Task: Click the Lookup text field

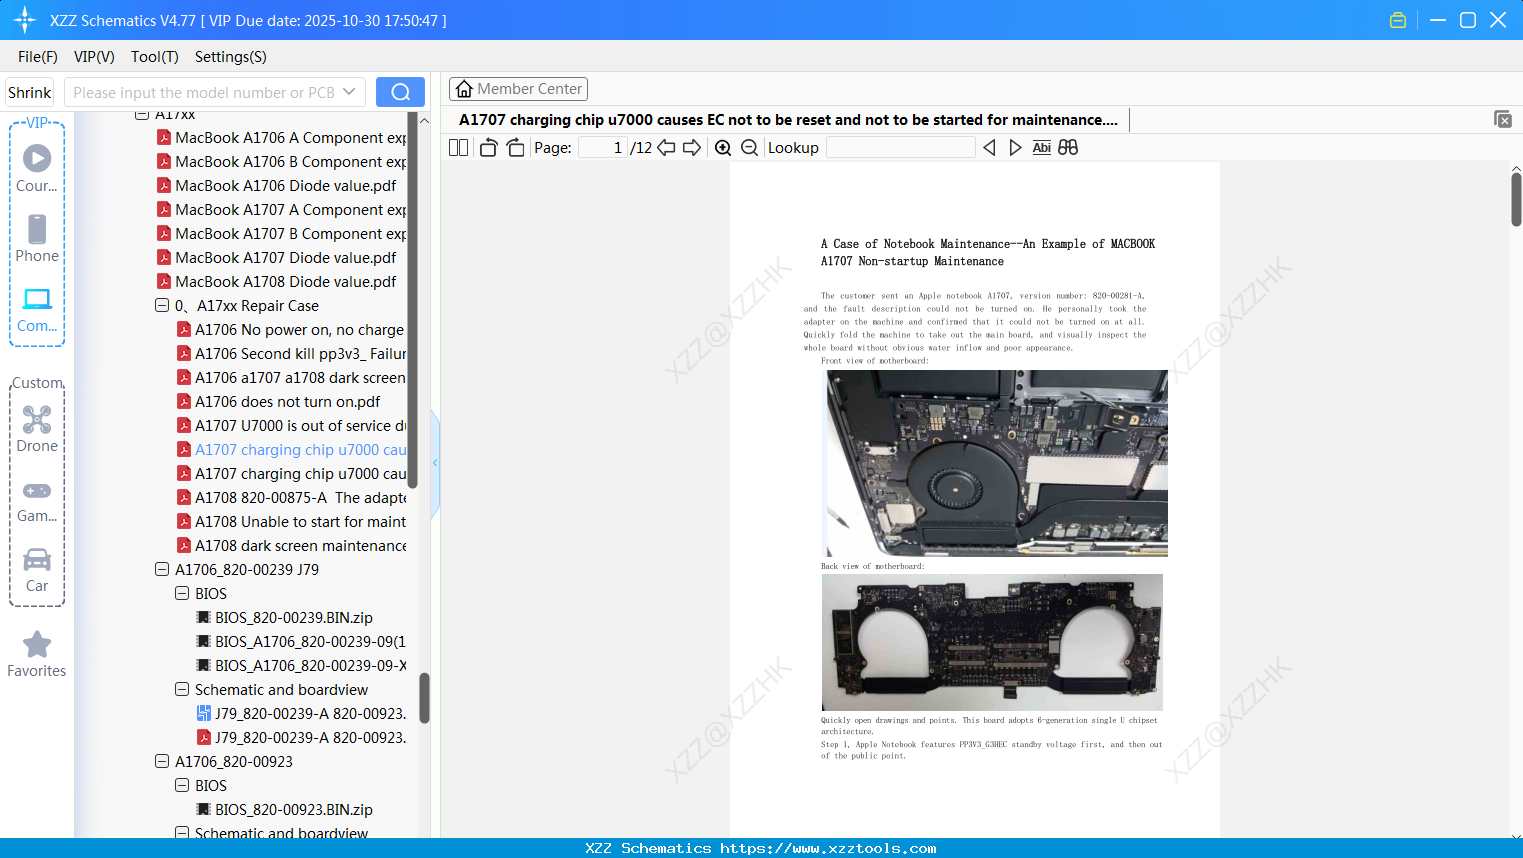Action: coord(901,148)
